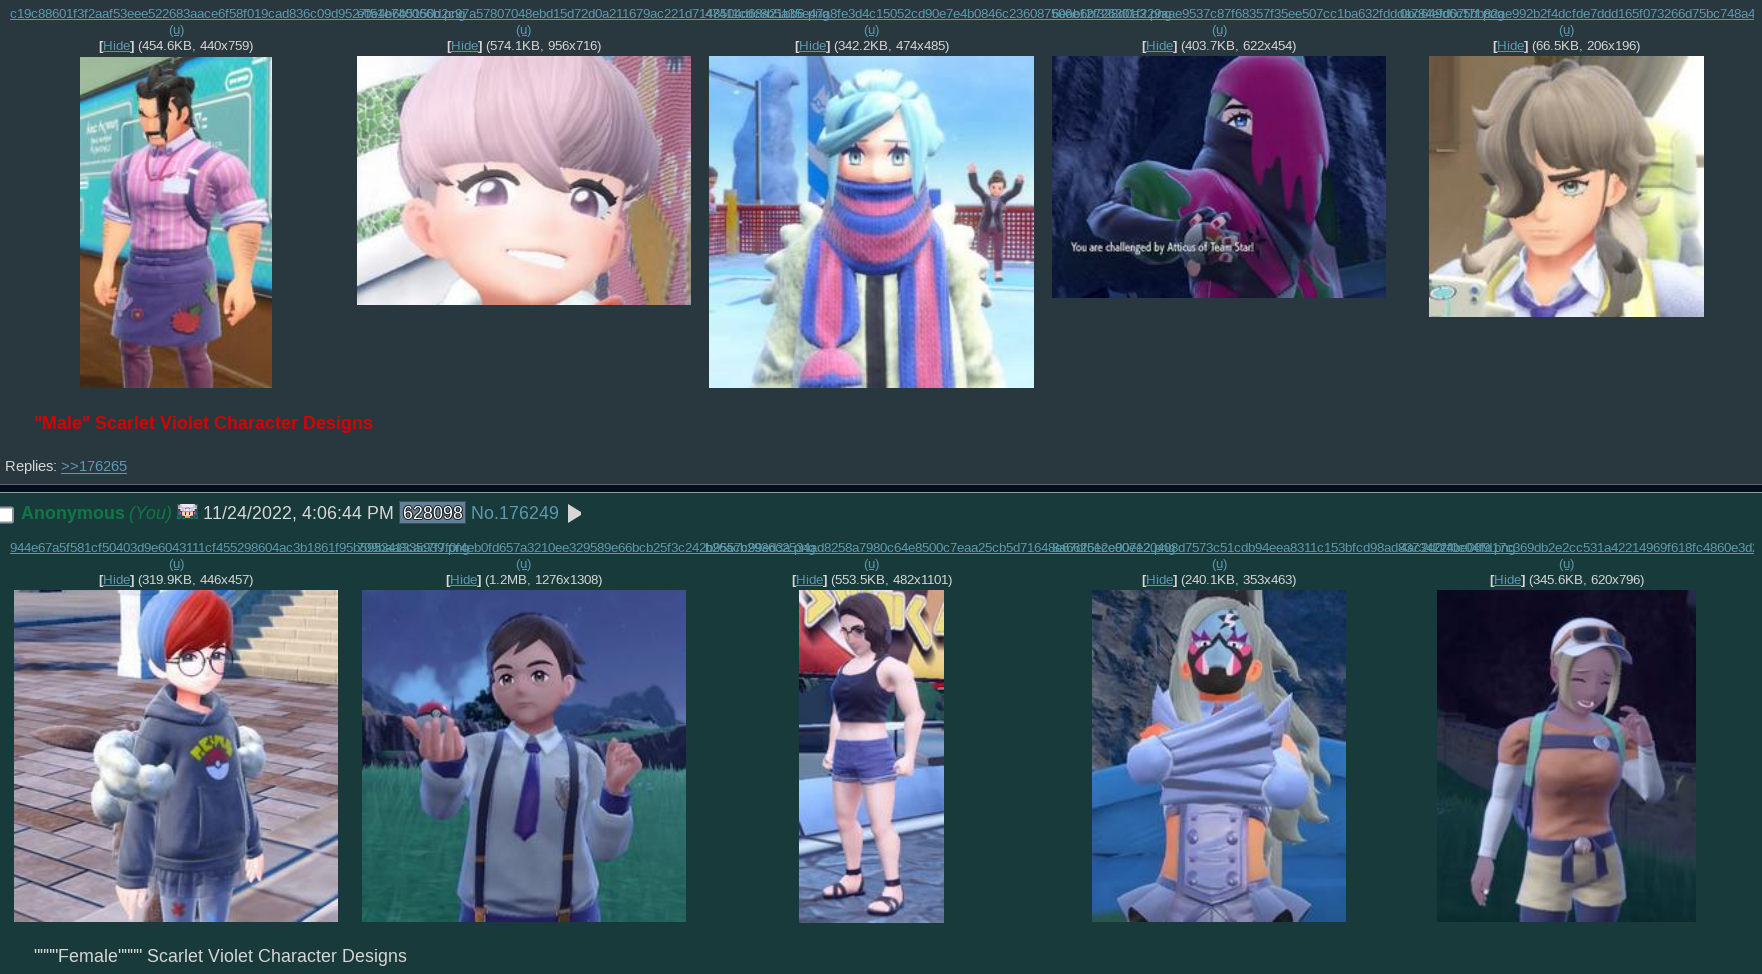This screenshot has width=1762, height=974.
Task: Expand thumbnail of mustached man in purple apron
Action: pyautogui.click(x=176, y=222)
